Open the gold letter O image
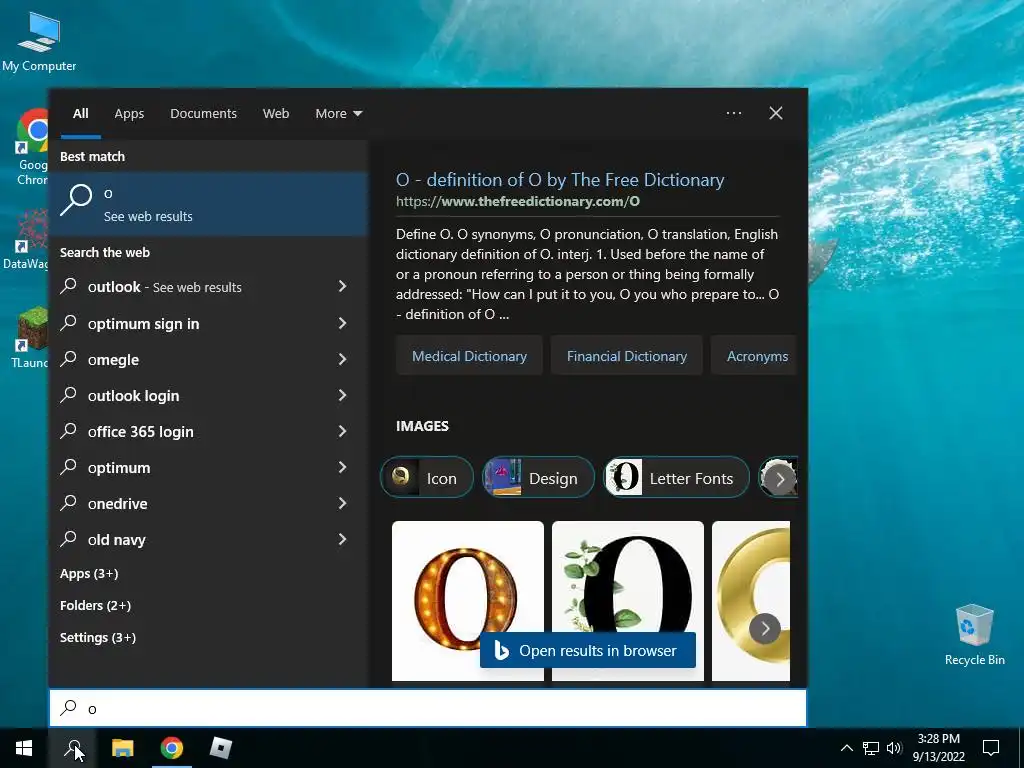This screenshot has width=1024, height=768. click(x=751, y=575)
